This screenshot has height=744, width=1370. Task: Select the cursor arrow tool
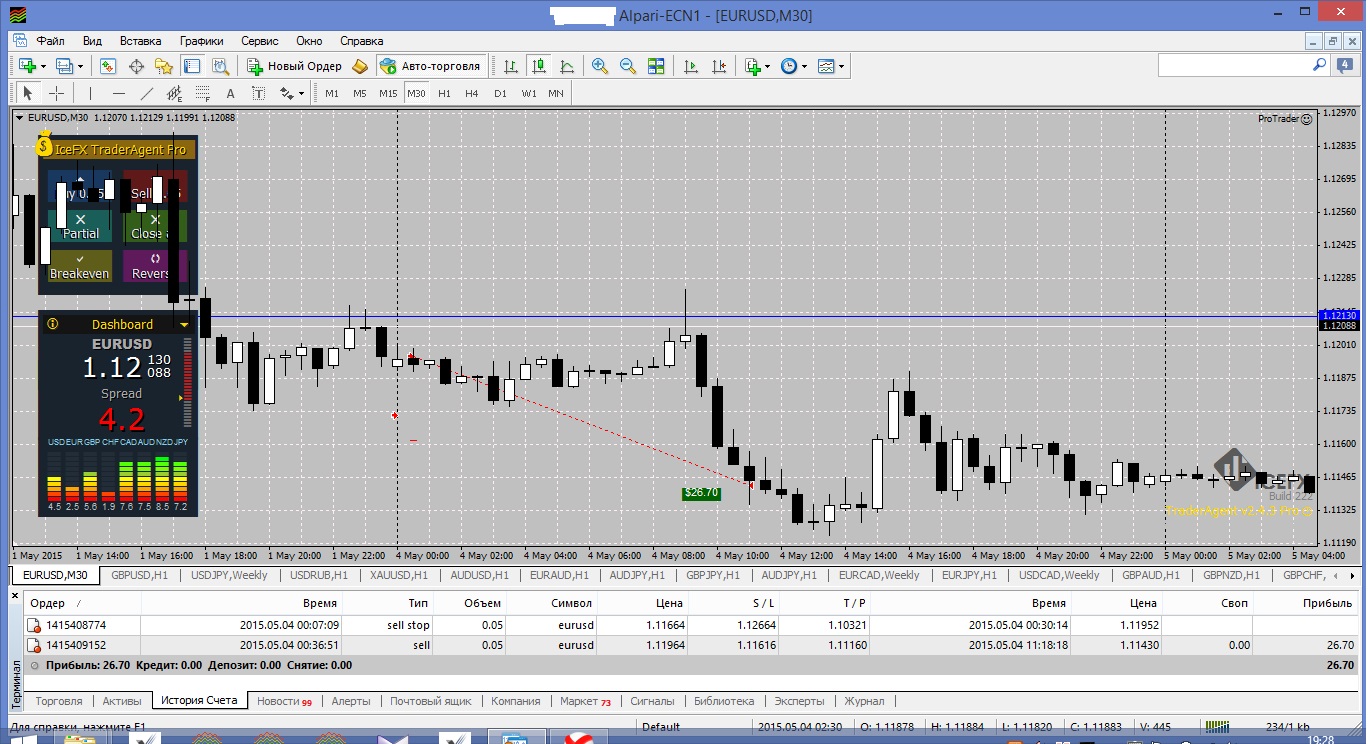tap(28, 93)
